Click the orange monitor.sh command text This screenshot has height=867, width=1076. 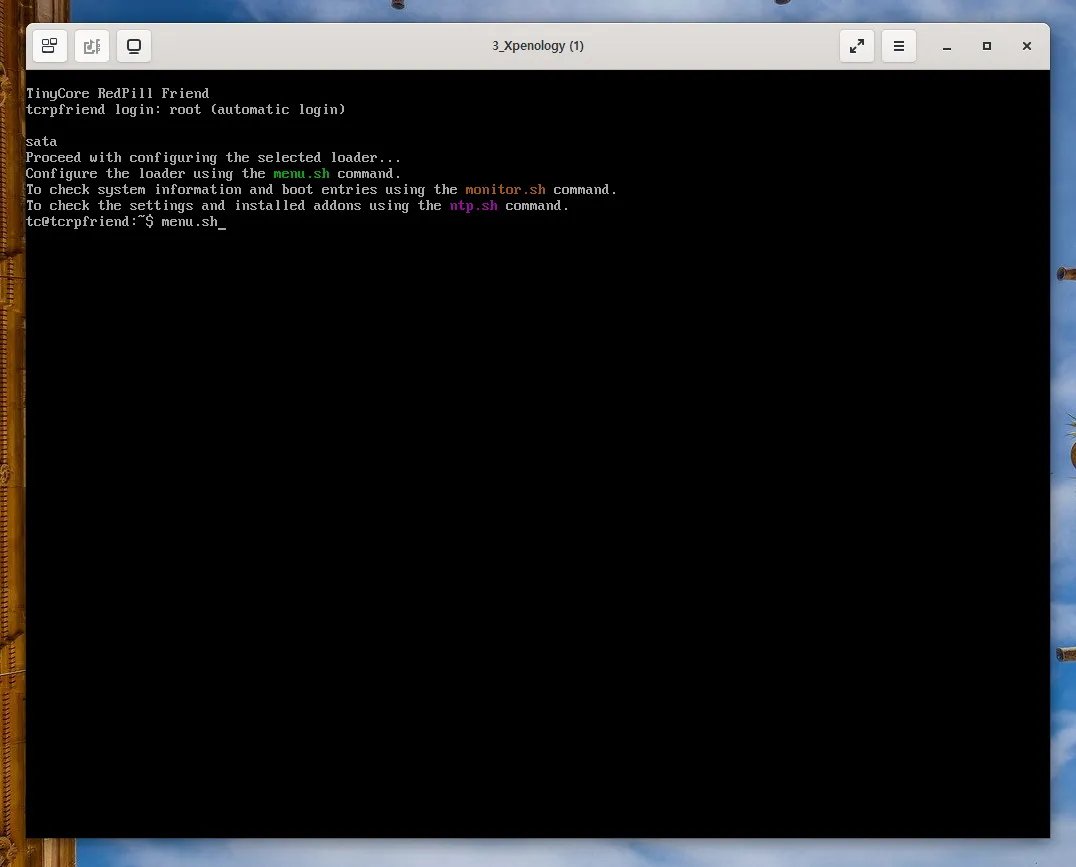pos(505,189)
